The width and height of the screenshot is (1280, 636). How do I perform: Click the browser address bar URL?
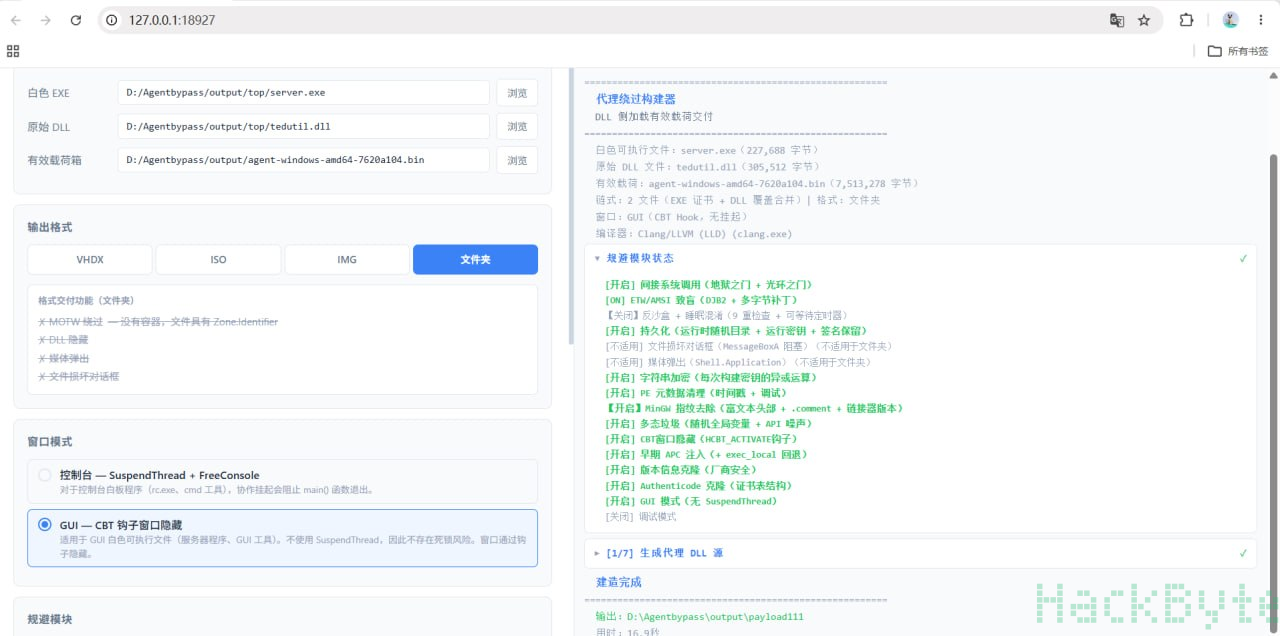pos(172,20)
